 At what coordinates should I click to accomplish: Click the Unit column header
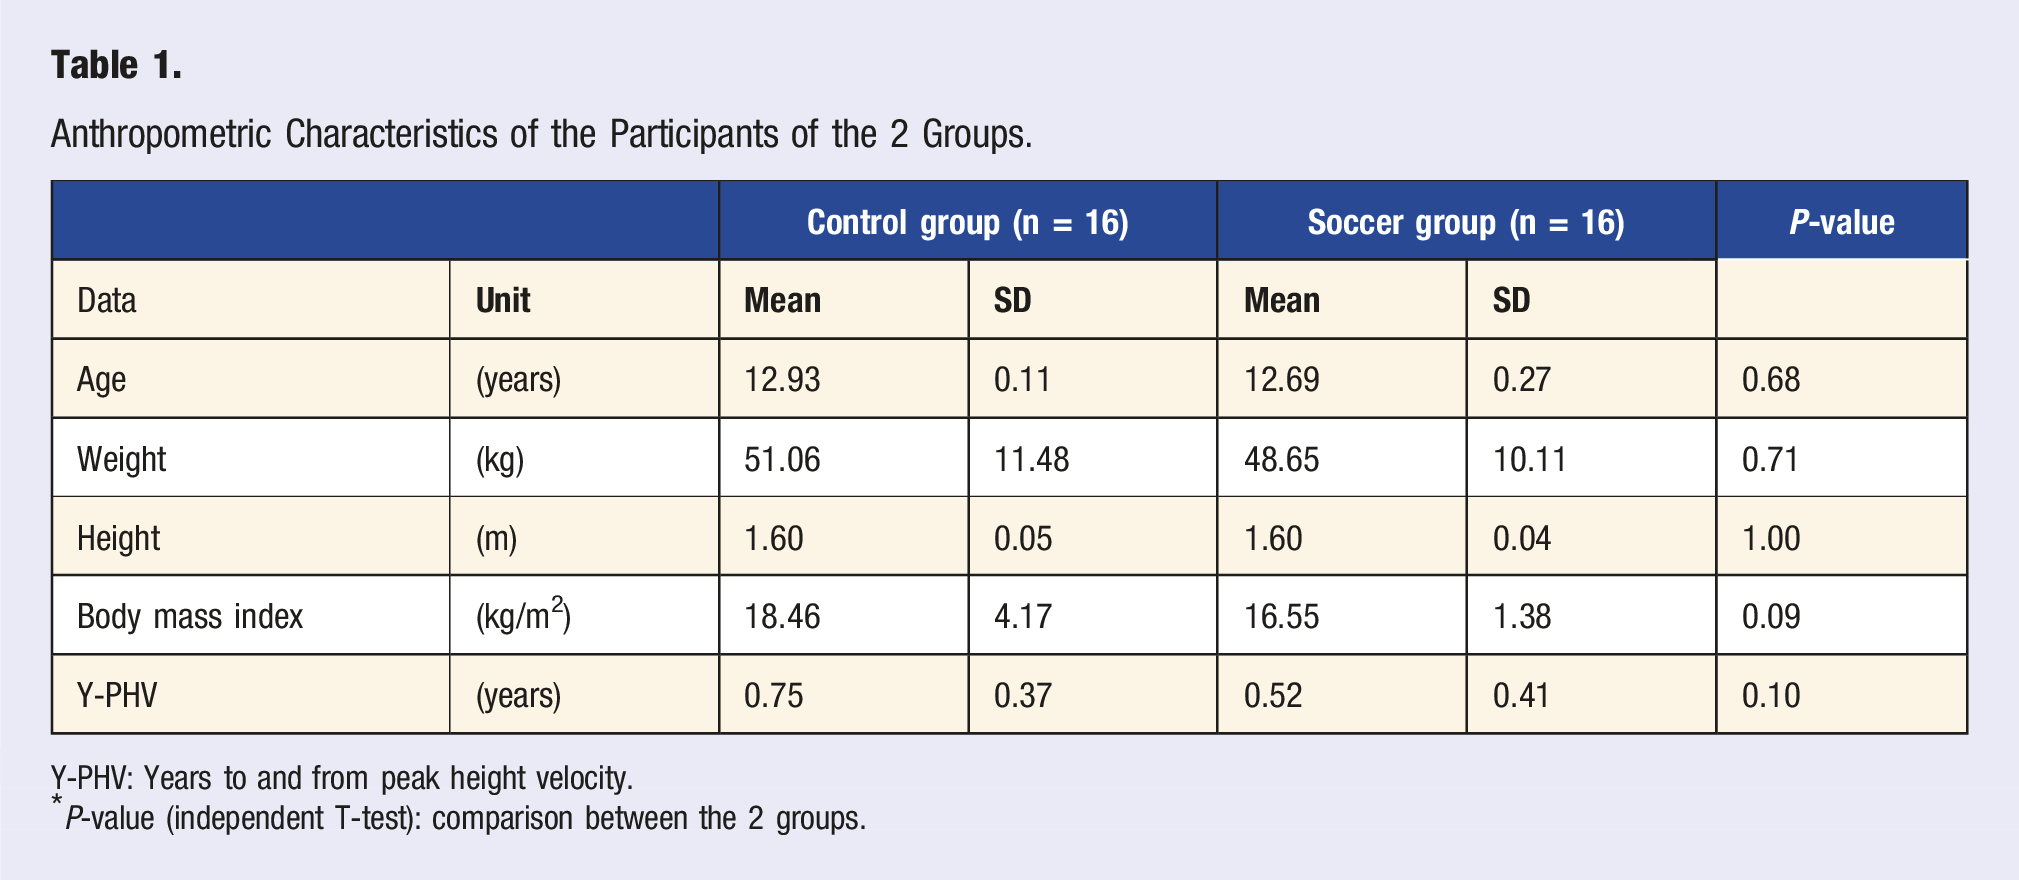503,300
